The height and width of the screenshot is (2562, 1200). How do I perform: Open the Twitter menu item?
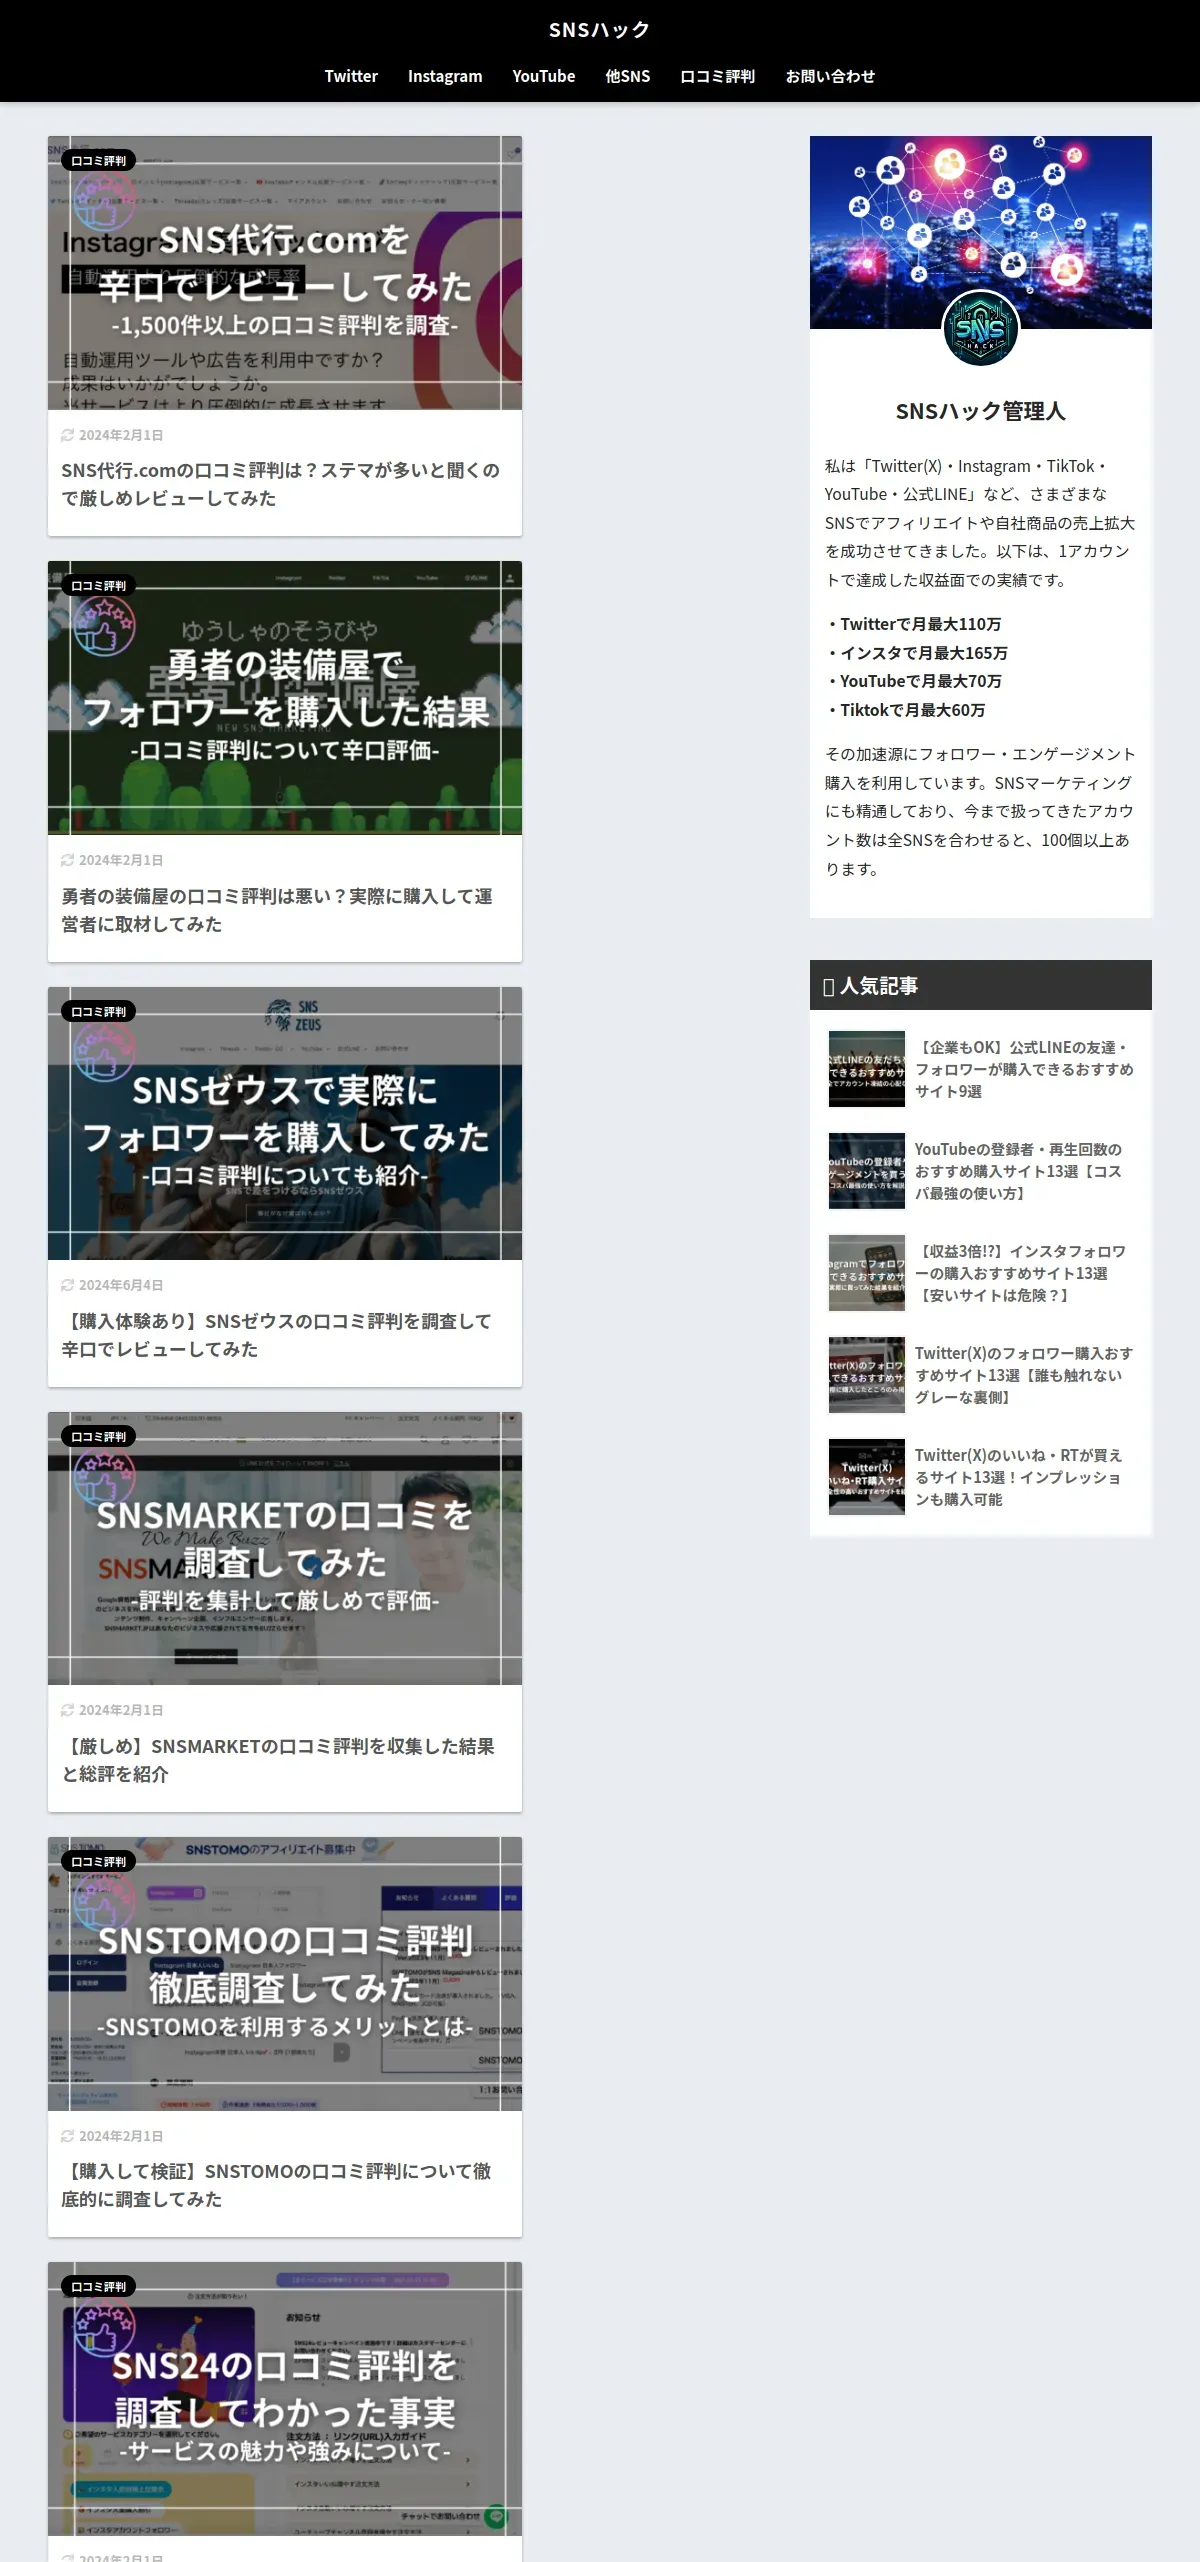351,76
